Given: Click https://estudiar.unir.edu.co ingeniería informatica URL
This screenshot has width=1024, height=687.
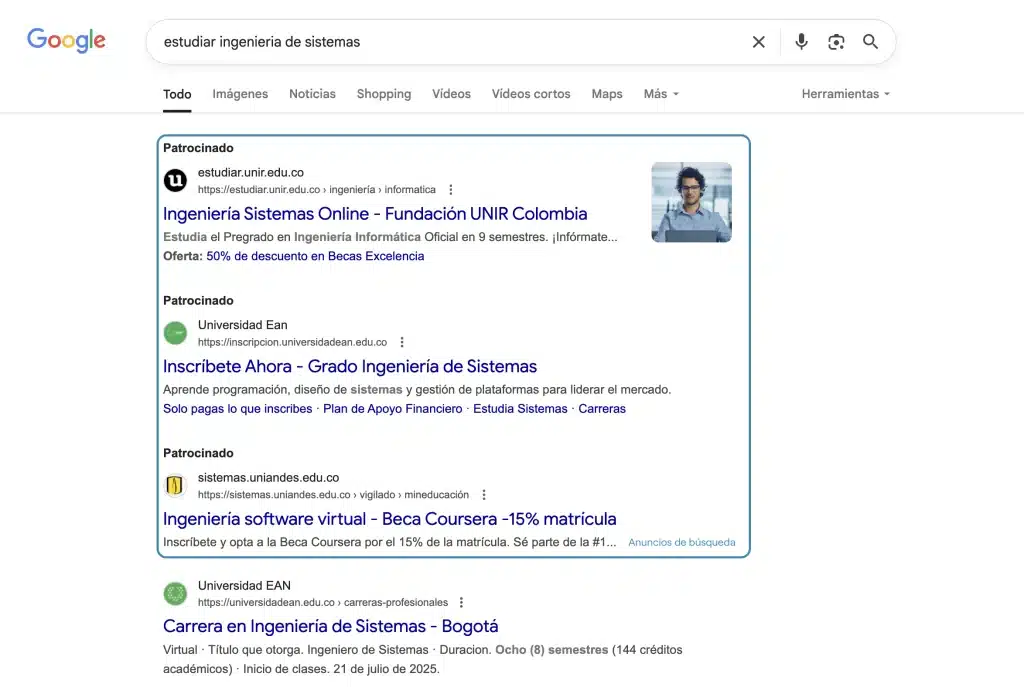Looking at the screenshot, I should click(317, 189).
